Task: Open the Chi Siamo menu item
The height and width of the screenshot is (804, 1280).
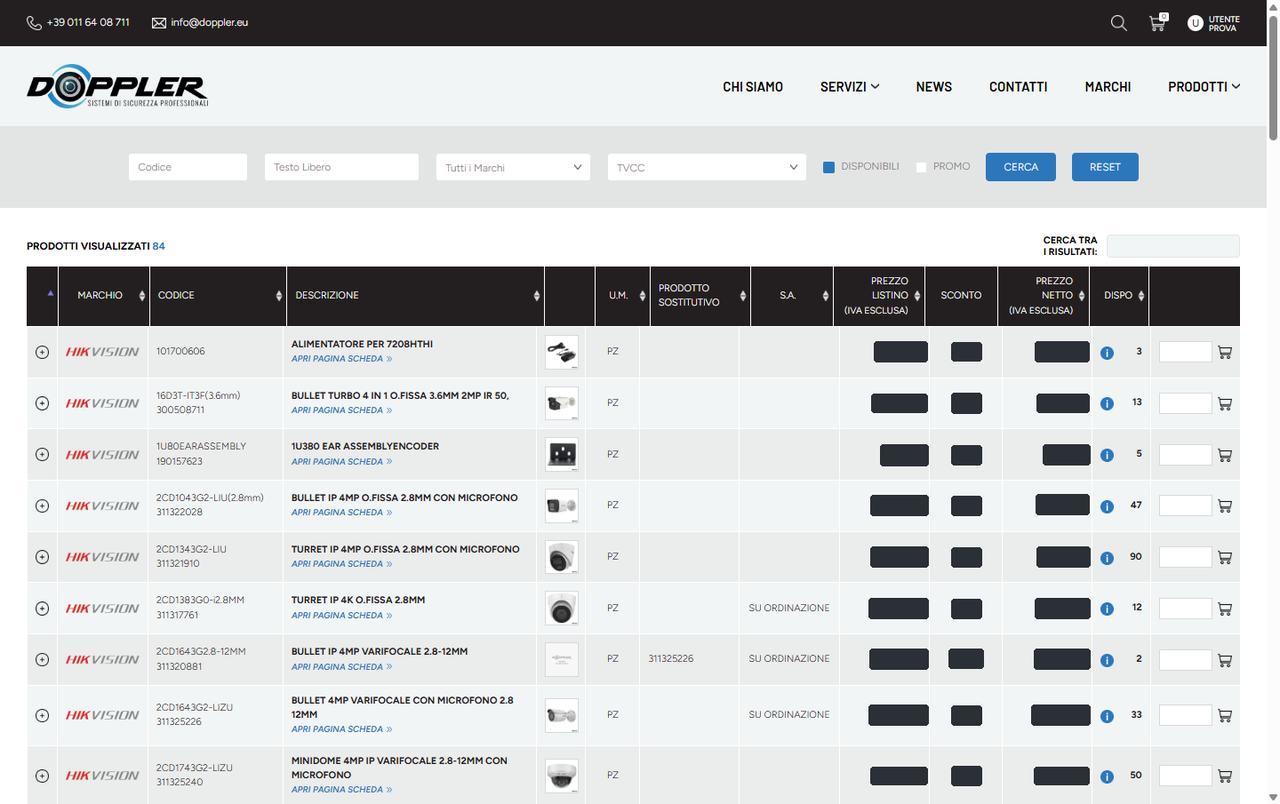Action: [x=753, y=87]
